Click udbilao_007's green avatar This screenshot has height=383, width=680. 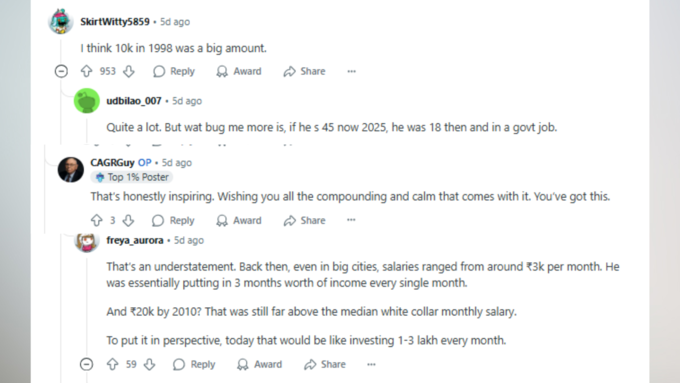pos(87,101)
